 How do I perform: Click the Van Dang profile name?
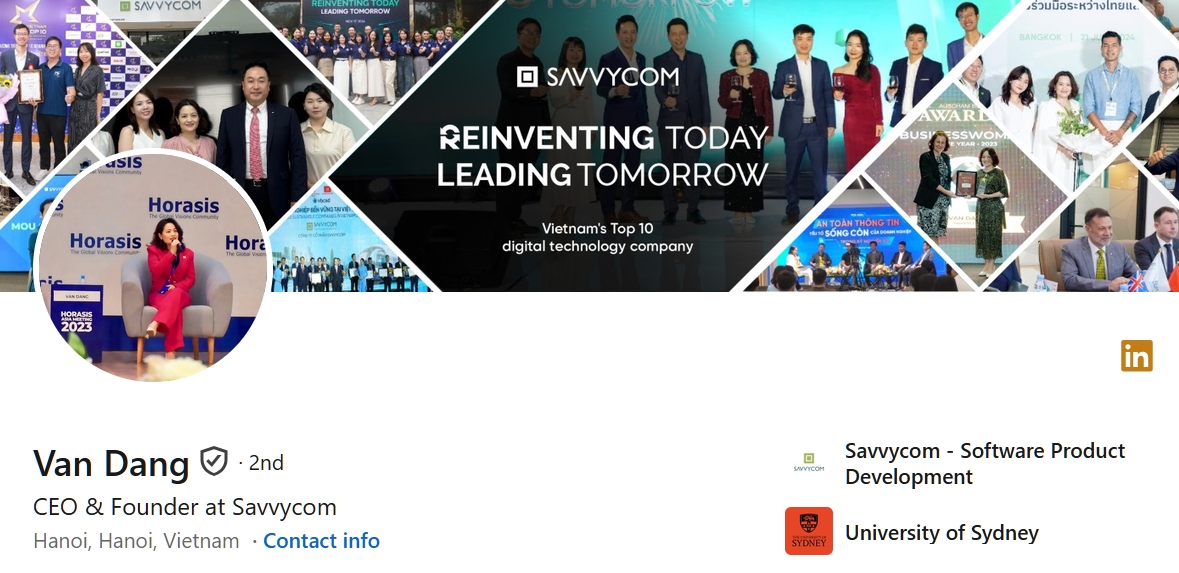[111, 462]
